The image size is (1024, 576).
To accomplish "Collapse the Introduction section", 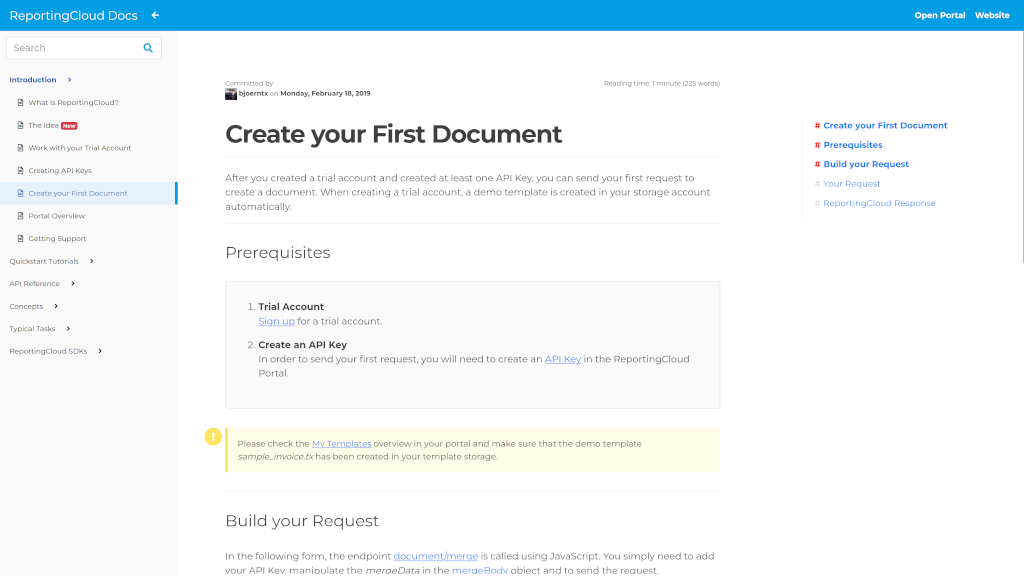I will (x=69, y=79).
